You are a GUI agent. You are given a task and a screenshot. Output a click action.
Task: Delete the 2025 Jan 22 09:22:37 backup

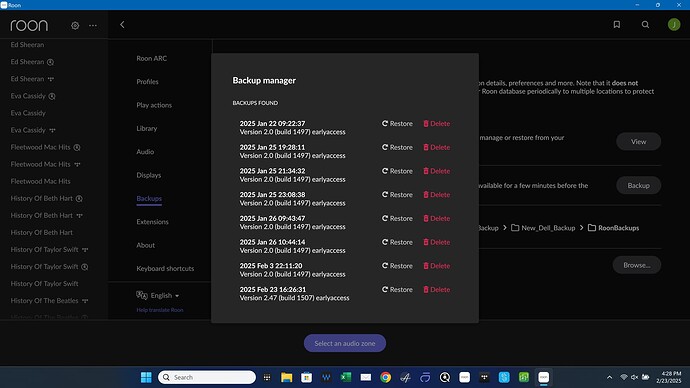437,124
